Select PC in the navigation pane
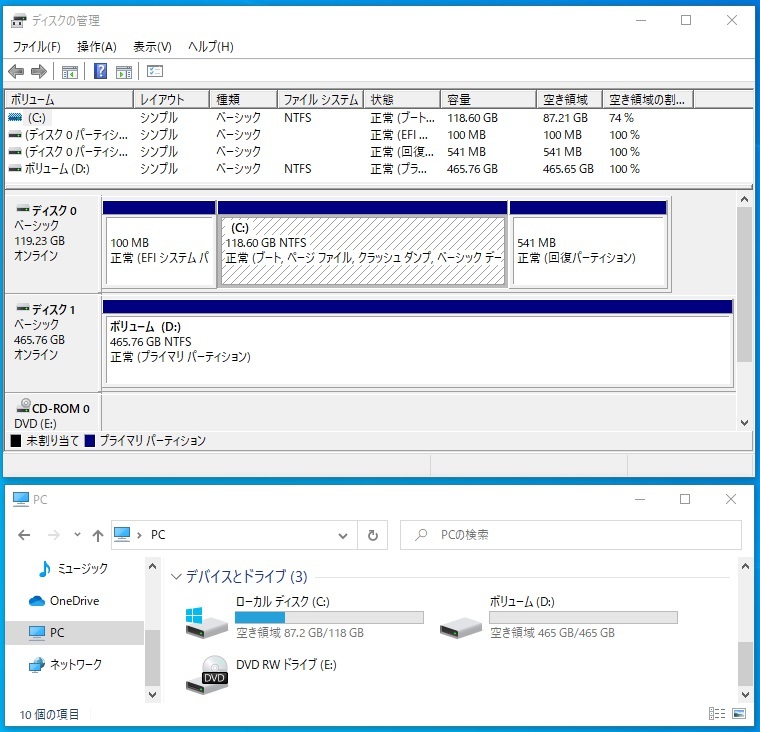The image size is (760, 732). coord(75,633)
